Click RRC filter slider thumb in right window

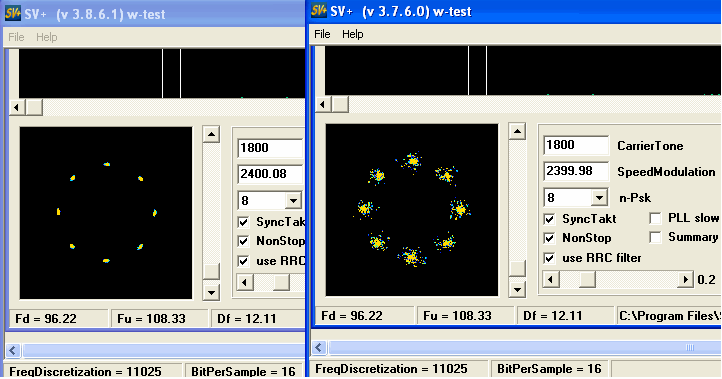tap(587, 279)
